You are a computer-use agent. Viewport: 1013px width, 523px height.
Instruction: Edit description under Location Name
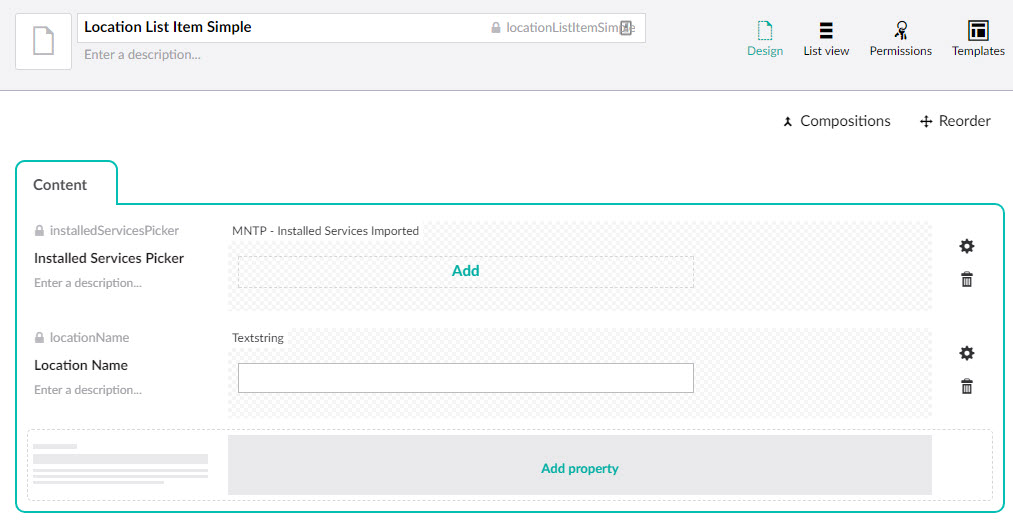click(88, 390)
